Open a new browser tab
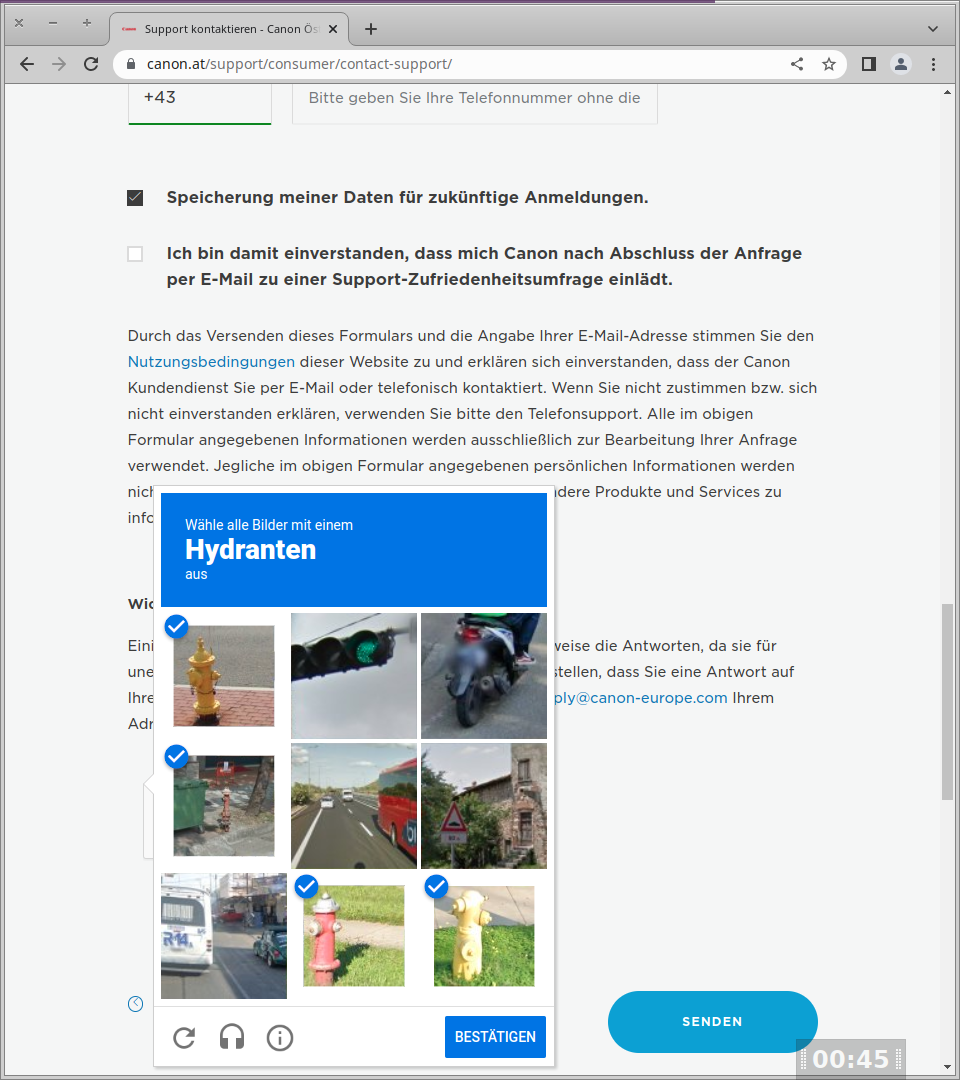 [x=371, y=29]
